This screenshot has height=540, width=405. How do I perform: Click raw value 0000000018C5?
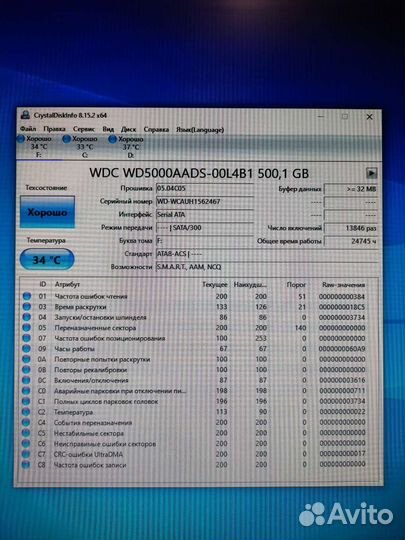click(x=342, y=307)
